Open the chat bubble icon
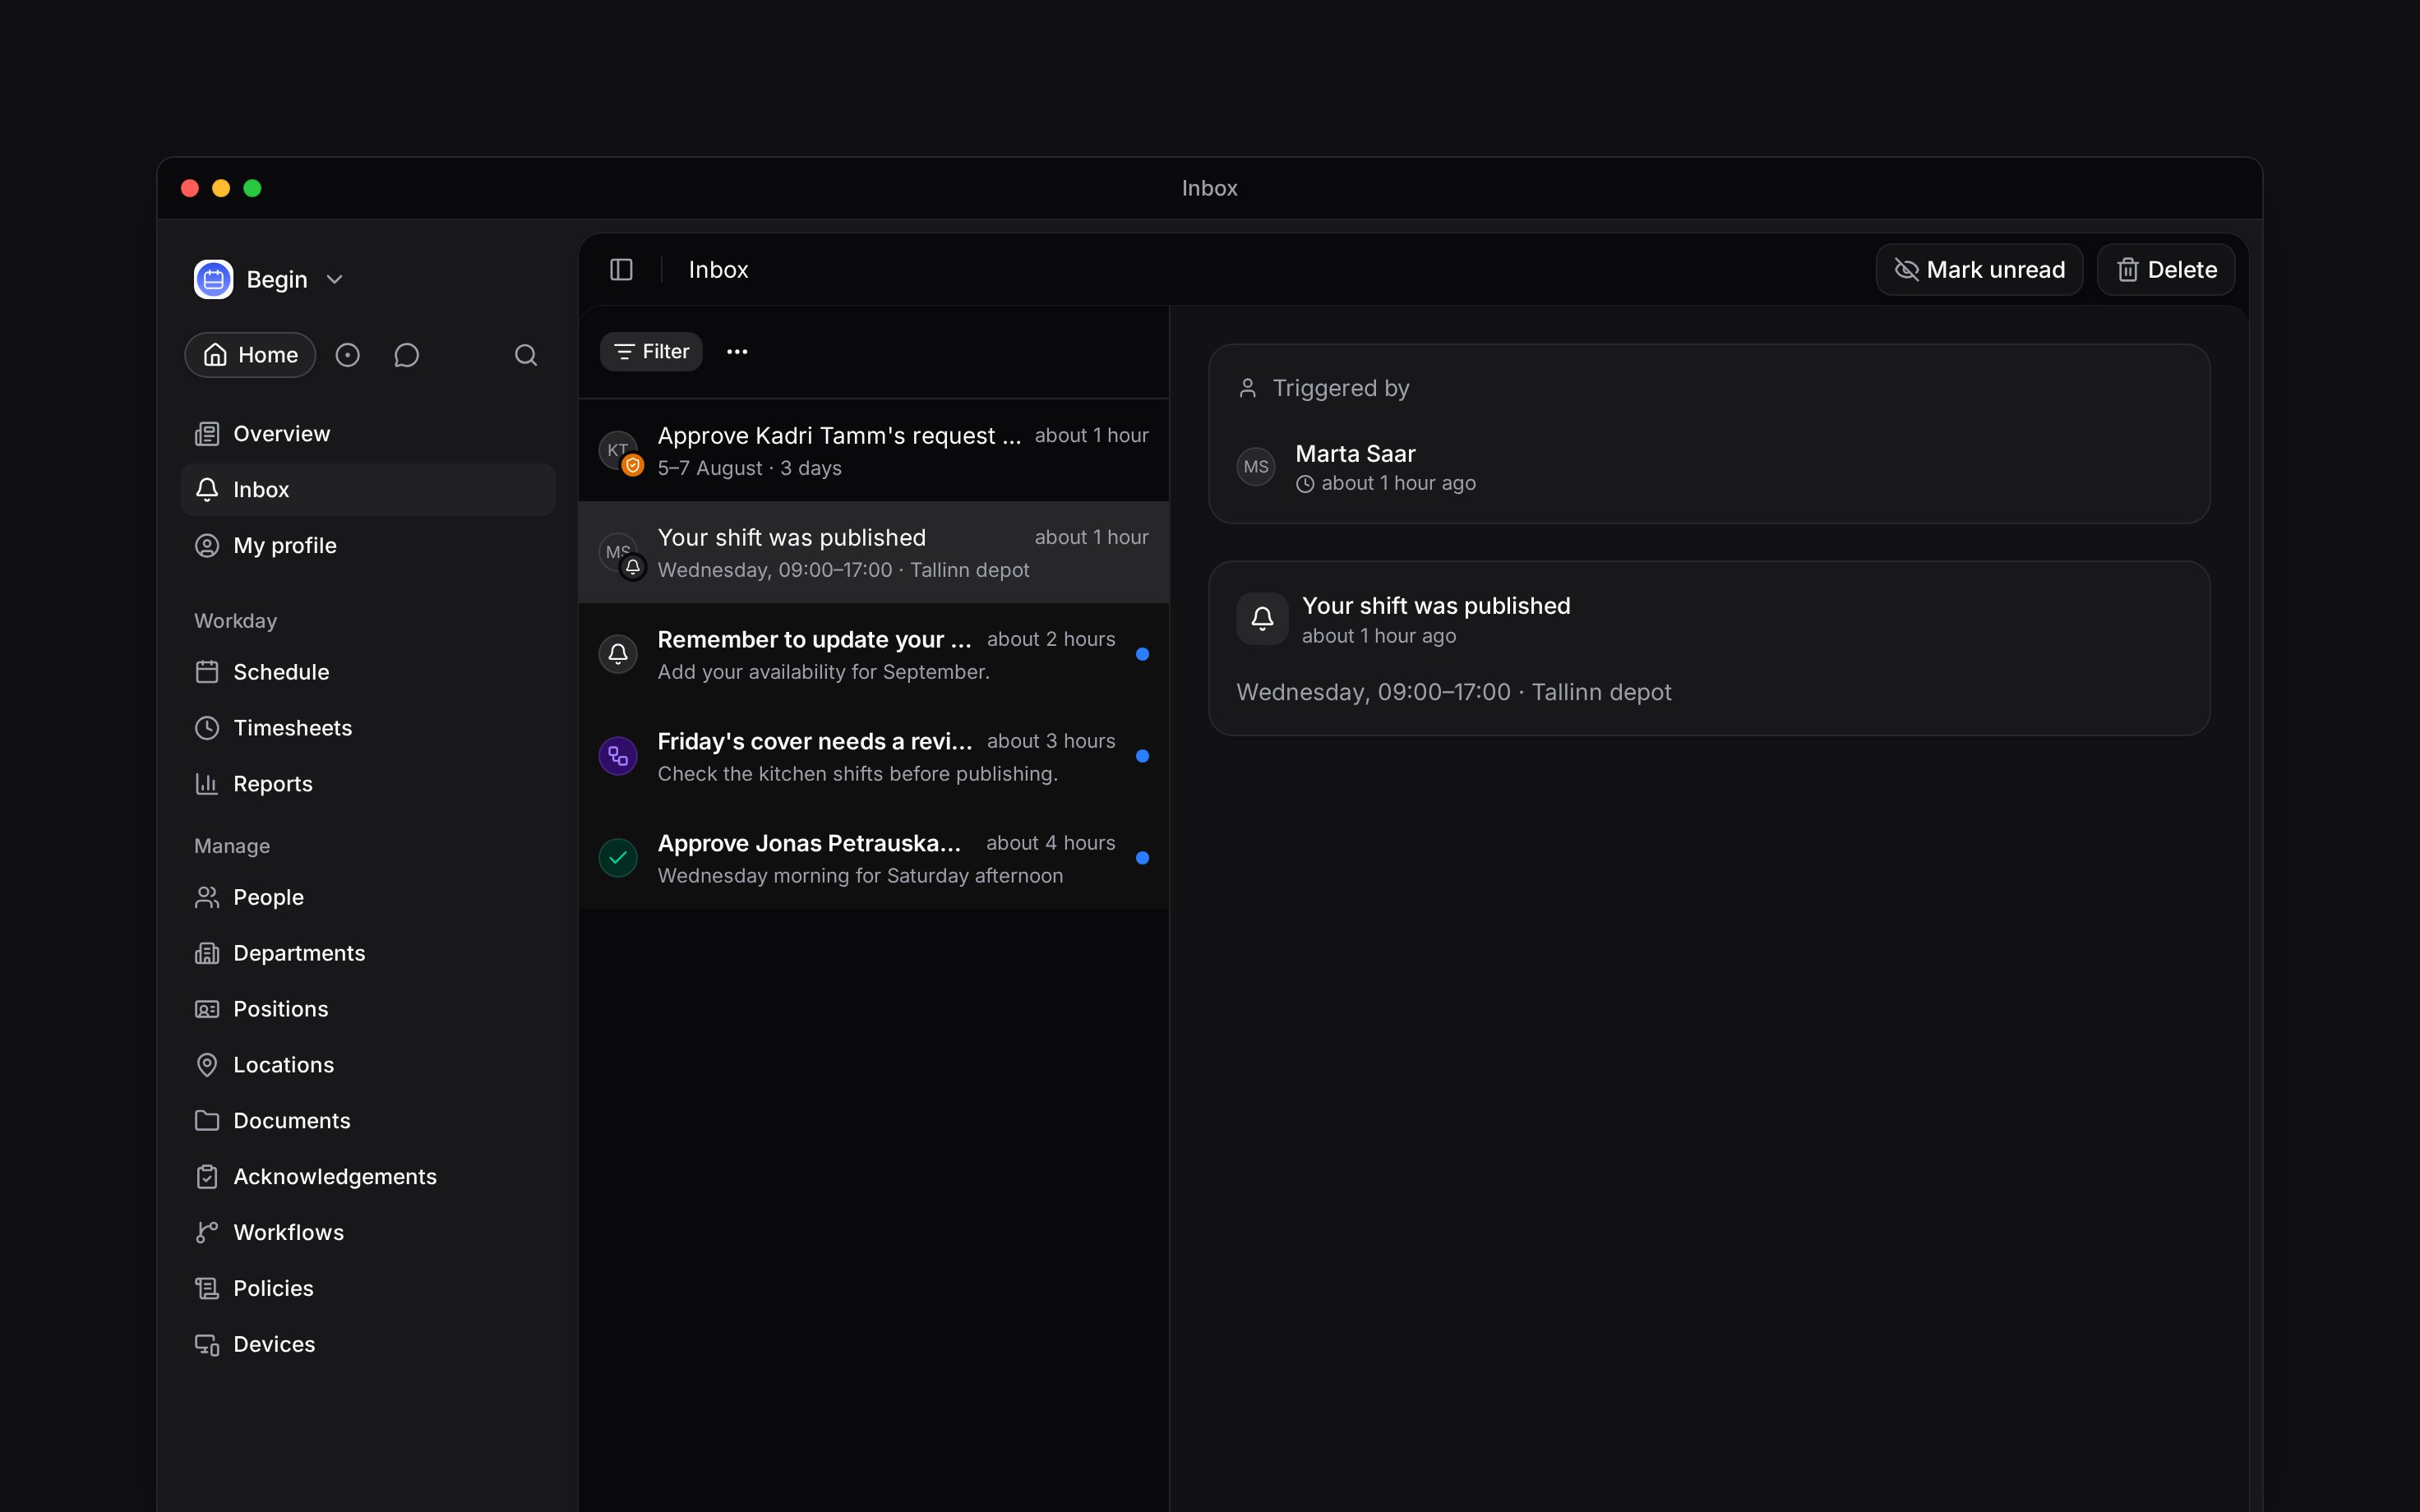This screenshot has width=2420, height=1512. coord(406,355)
